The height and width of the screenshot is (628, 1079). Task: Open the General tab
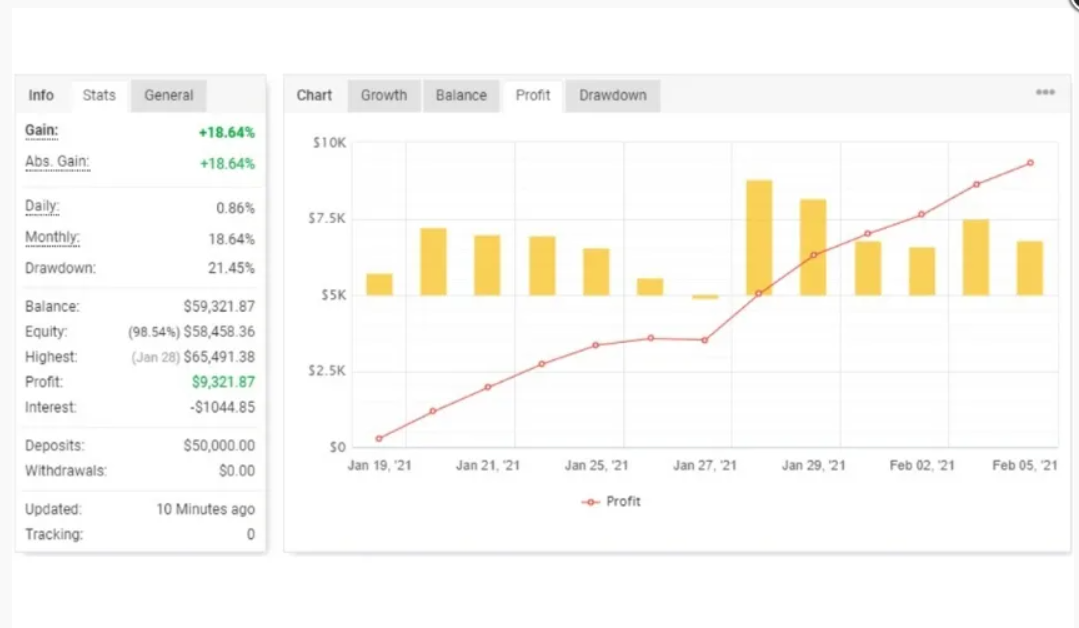168,95
